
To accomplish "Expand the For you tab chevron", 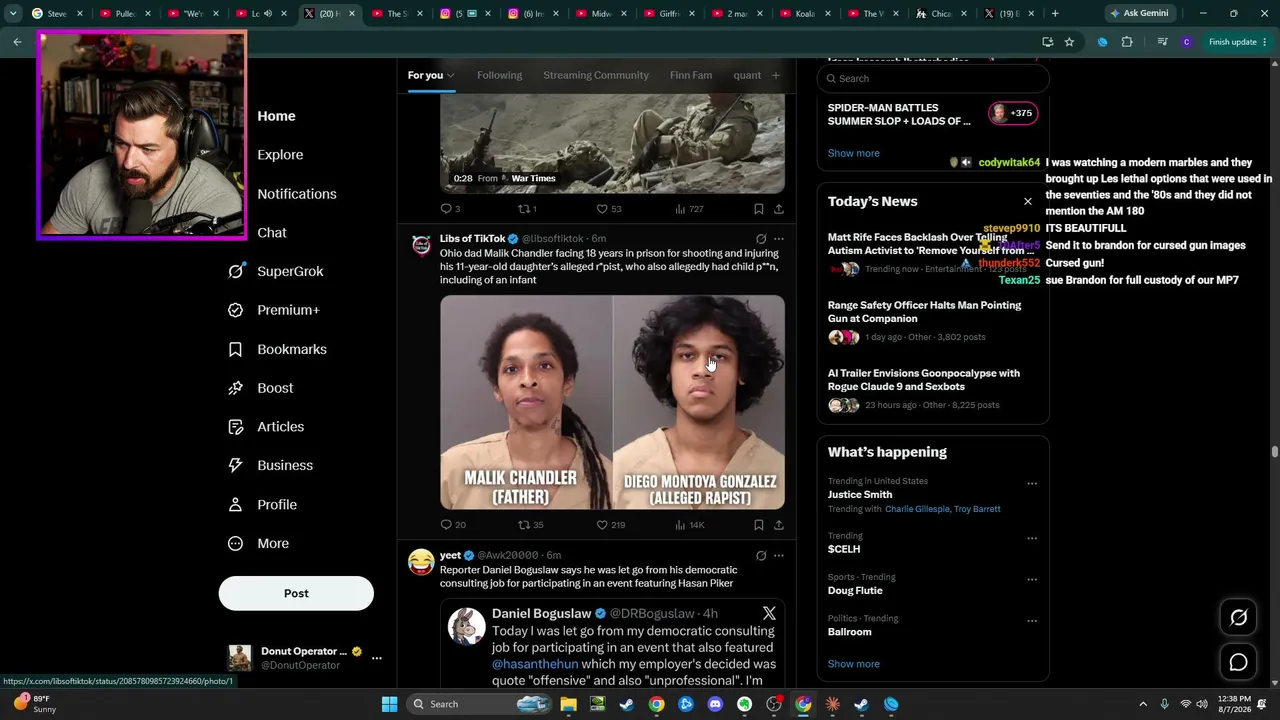I will [x=451, y=76].
